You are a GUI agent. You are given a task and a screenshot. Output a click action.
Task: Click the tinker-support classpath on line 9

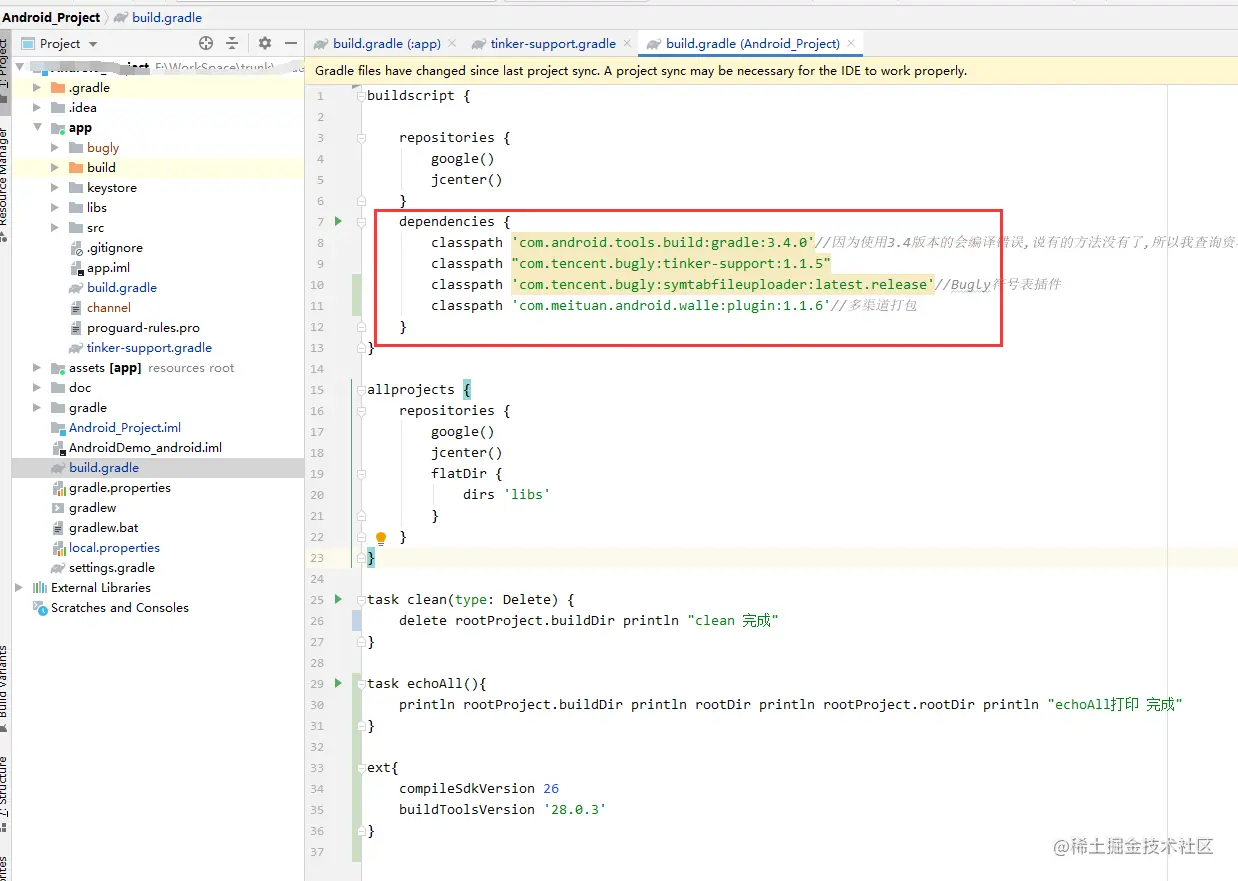(x=671, y=264)
